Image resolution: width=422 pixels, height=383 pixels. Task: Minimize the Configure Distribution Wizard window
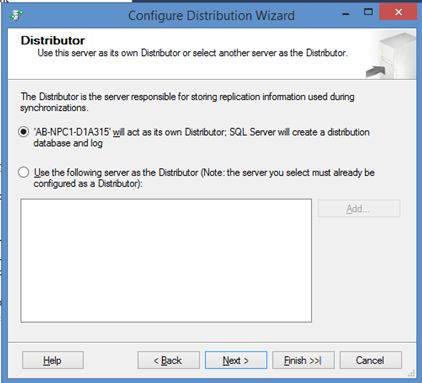[346, 14]
